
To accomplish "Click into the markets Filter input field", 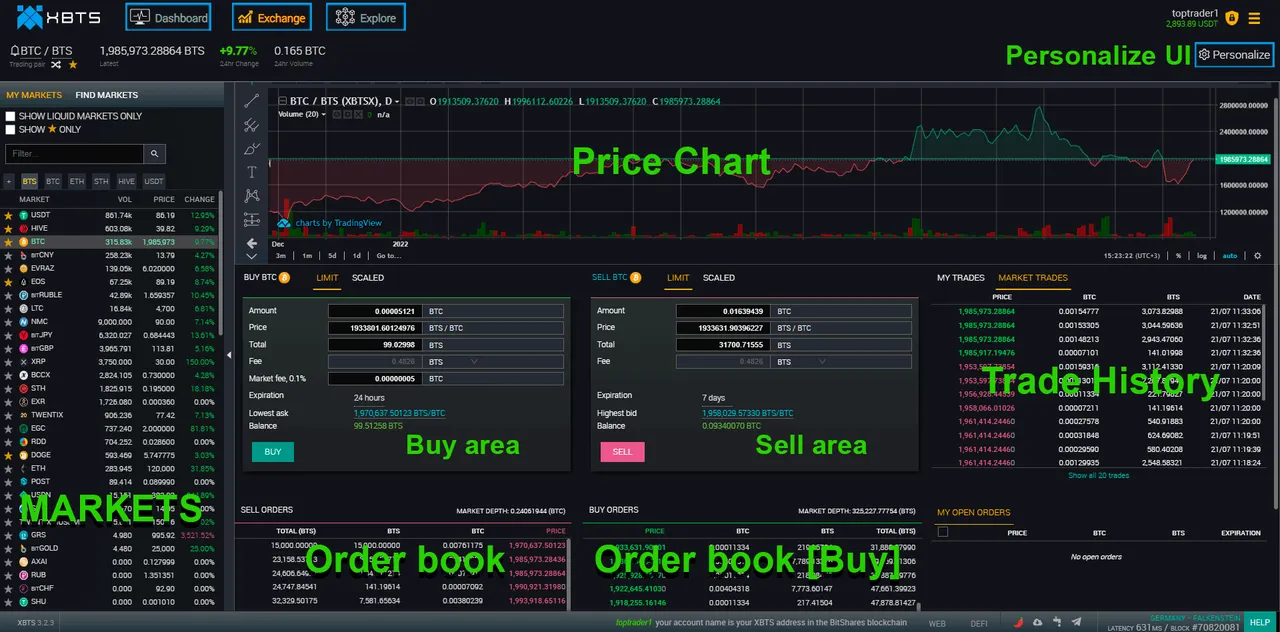I will pos(74,154).
